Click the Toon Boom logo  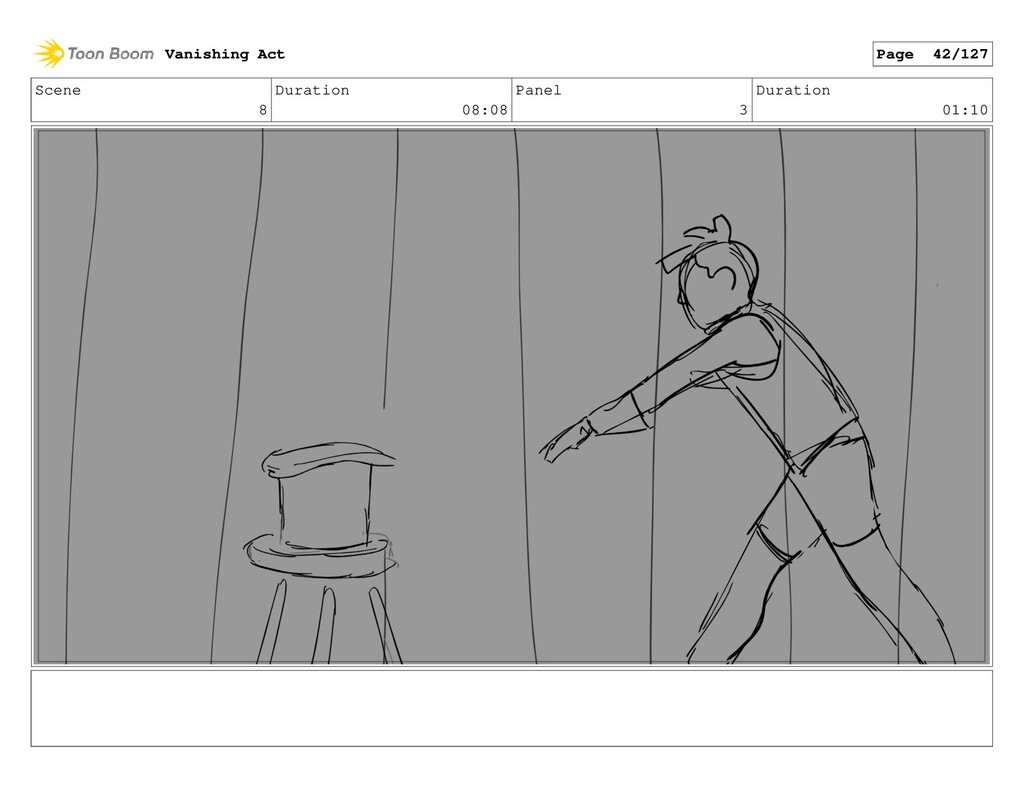[x=94, y=54]
